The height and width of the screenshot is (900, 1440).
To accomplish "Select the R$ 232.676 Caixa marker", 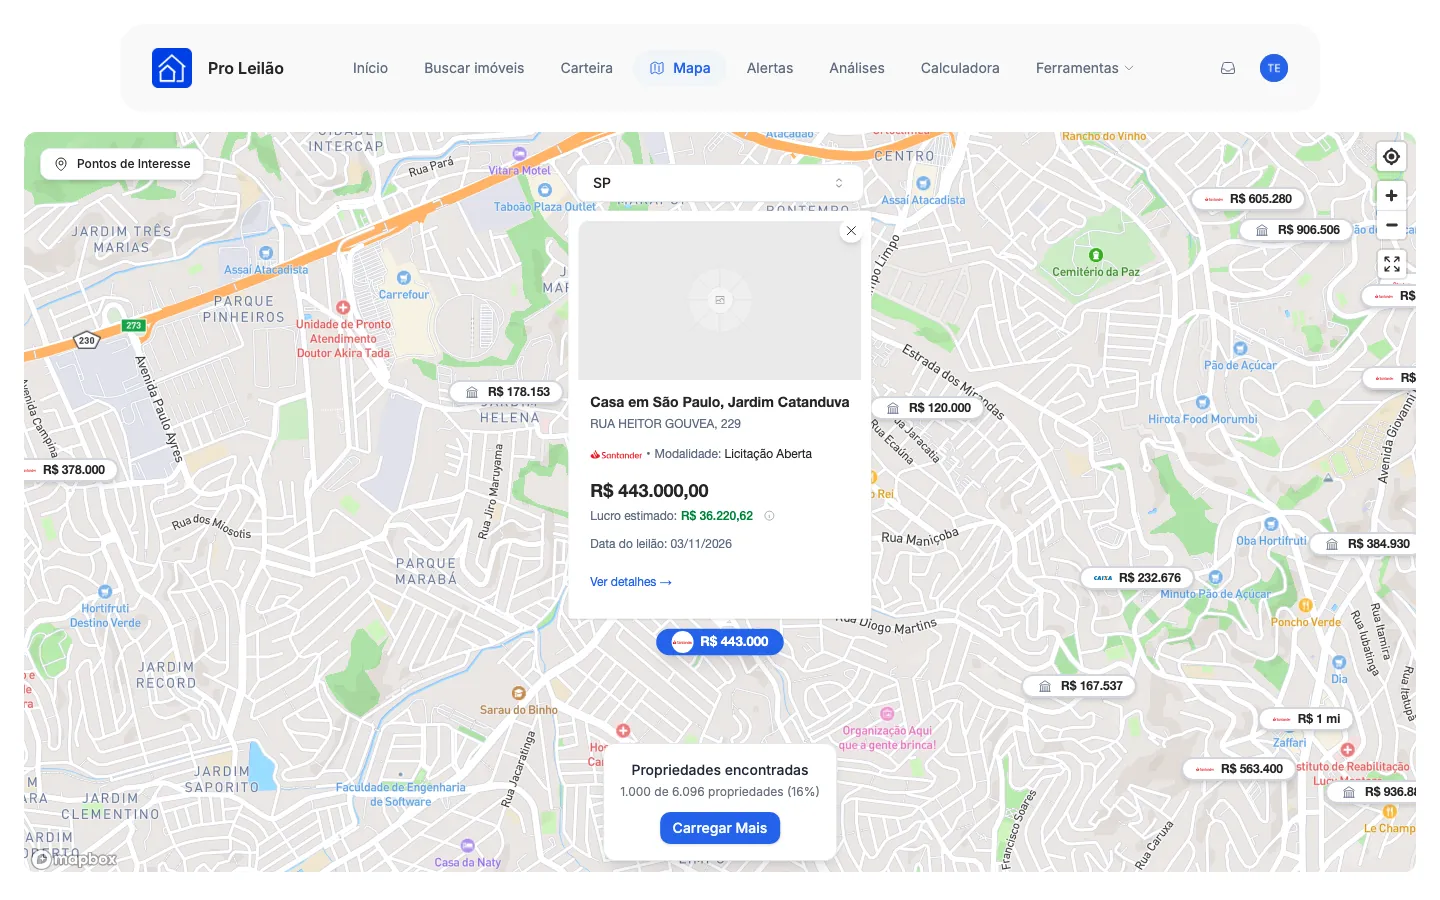I will (x=1137, y=578).
